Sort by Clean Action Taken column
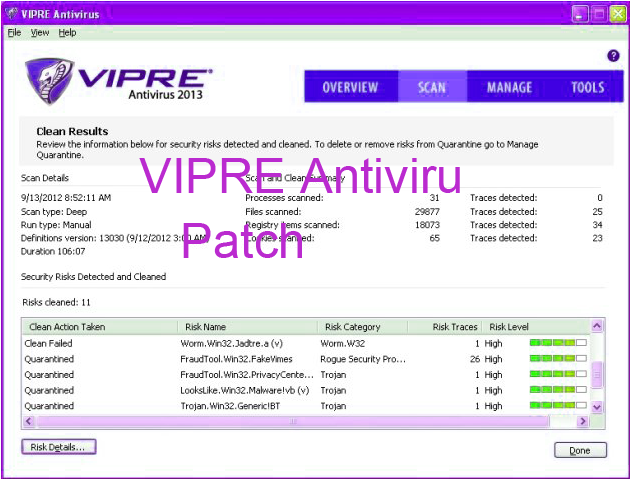 pyautogui.click(x=99, y=327)
